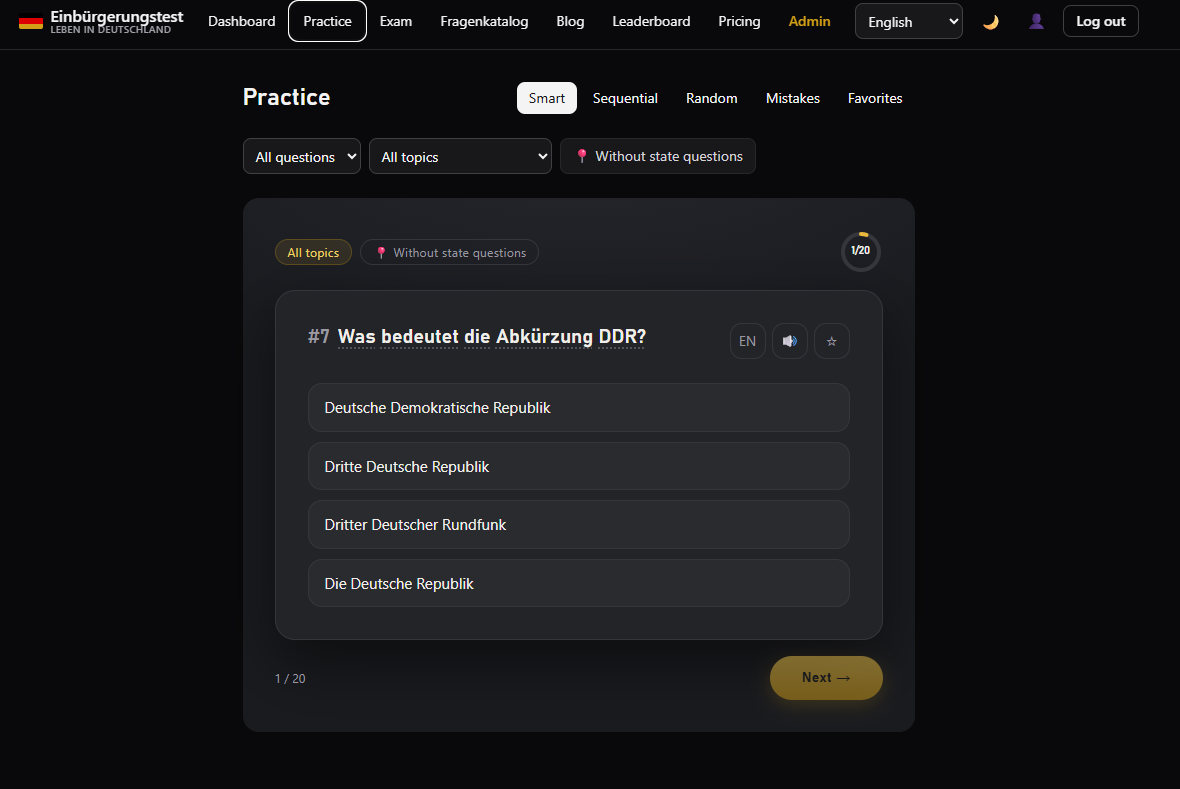Click the All topics tag chip
Image resolution: width=1180 pixels, height=789 pixels.
[313, 252]
